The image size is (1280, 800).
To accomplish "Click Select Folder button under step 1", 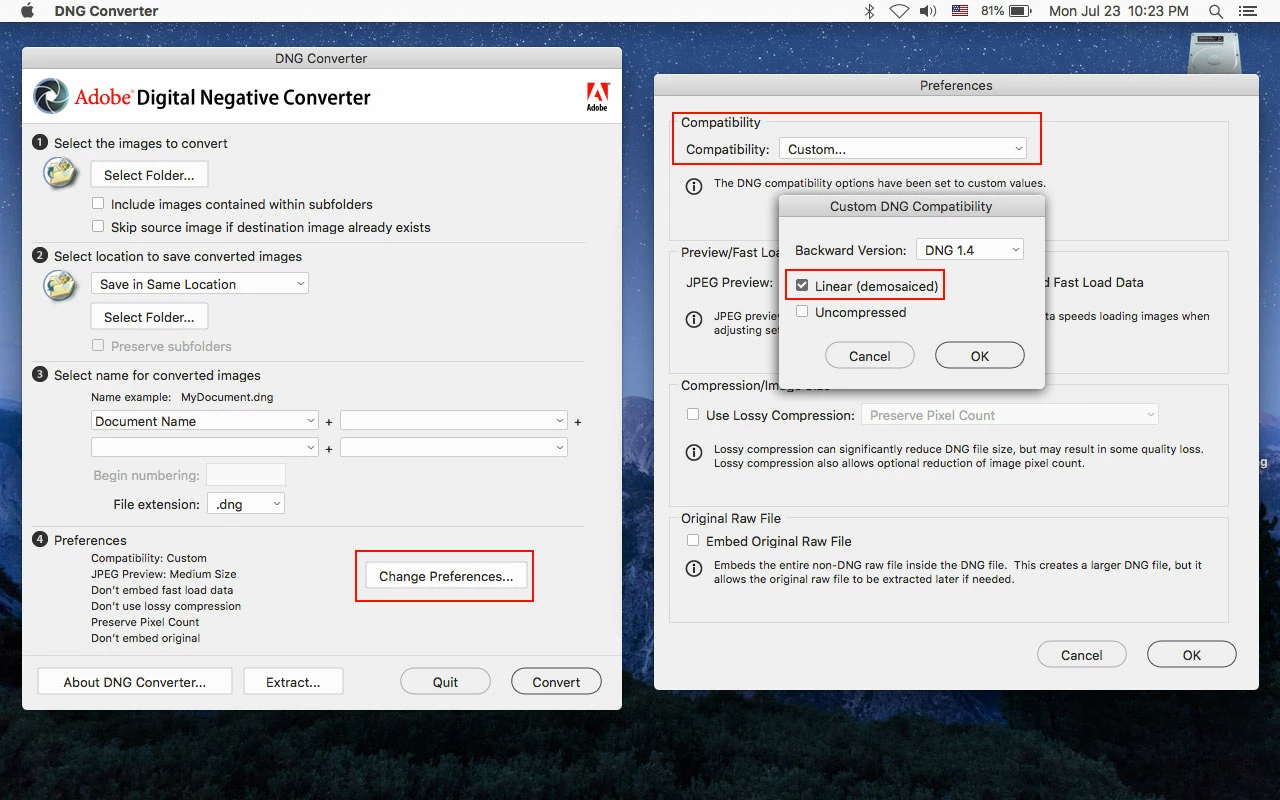I will tap(149, 175).
